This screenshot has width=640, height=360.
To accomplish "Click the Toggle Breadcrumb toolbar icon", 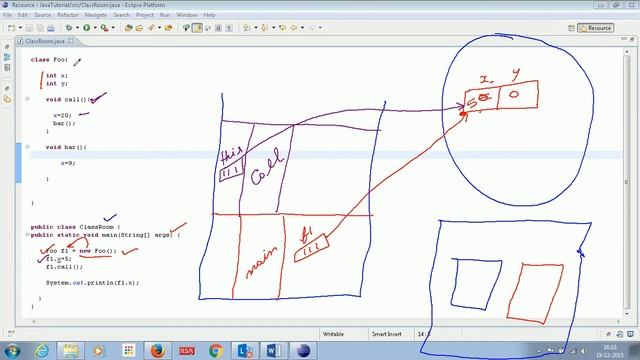I will pyautogui.click(x=187, y=28).
